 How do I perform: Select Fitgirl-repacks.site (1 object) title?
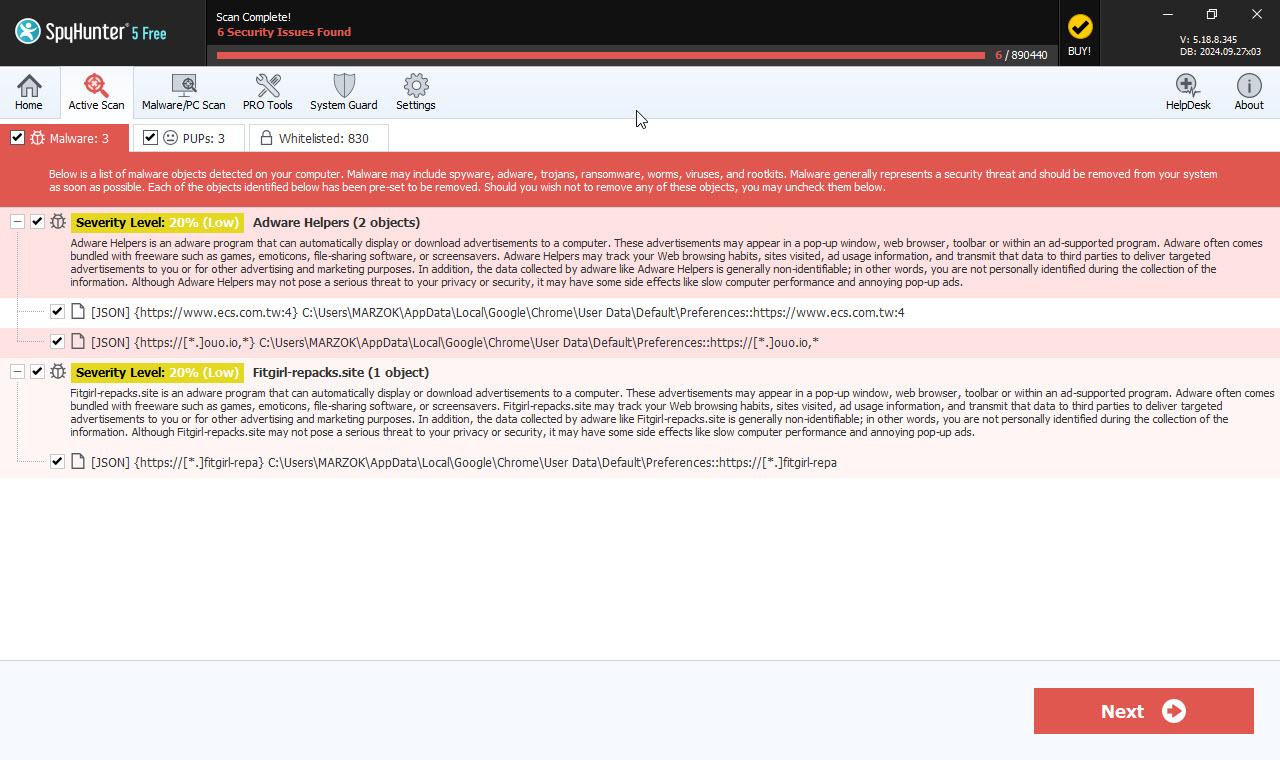tap(341, 372)
